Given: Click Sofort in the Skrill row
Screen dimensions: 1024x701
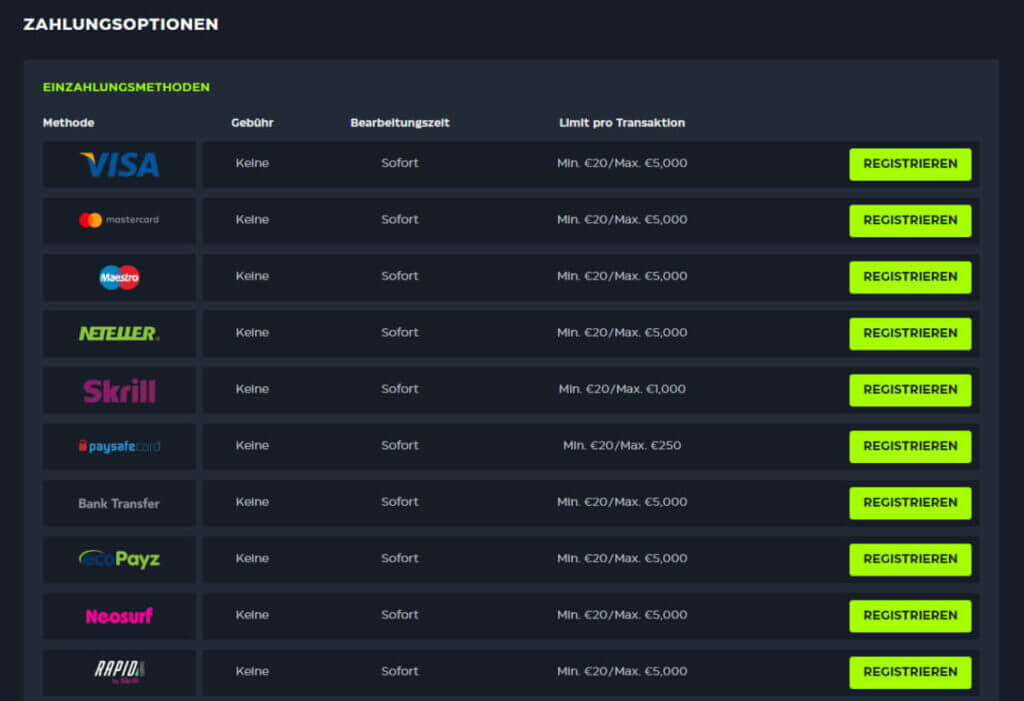Looking at the screenshot, I should (x=400, y=389).
